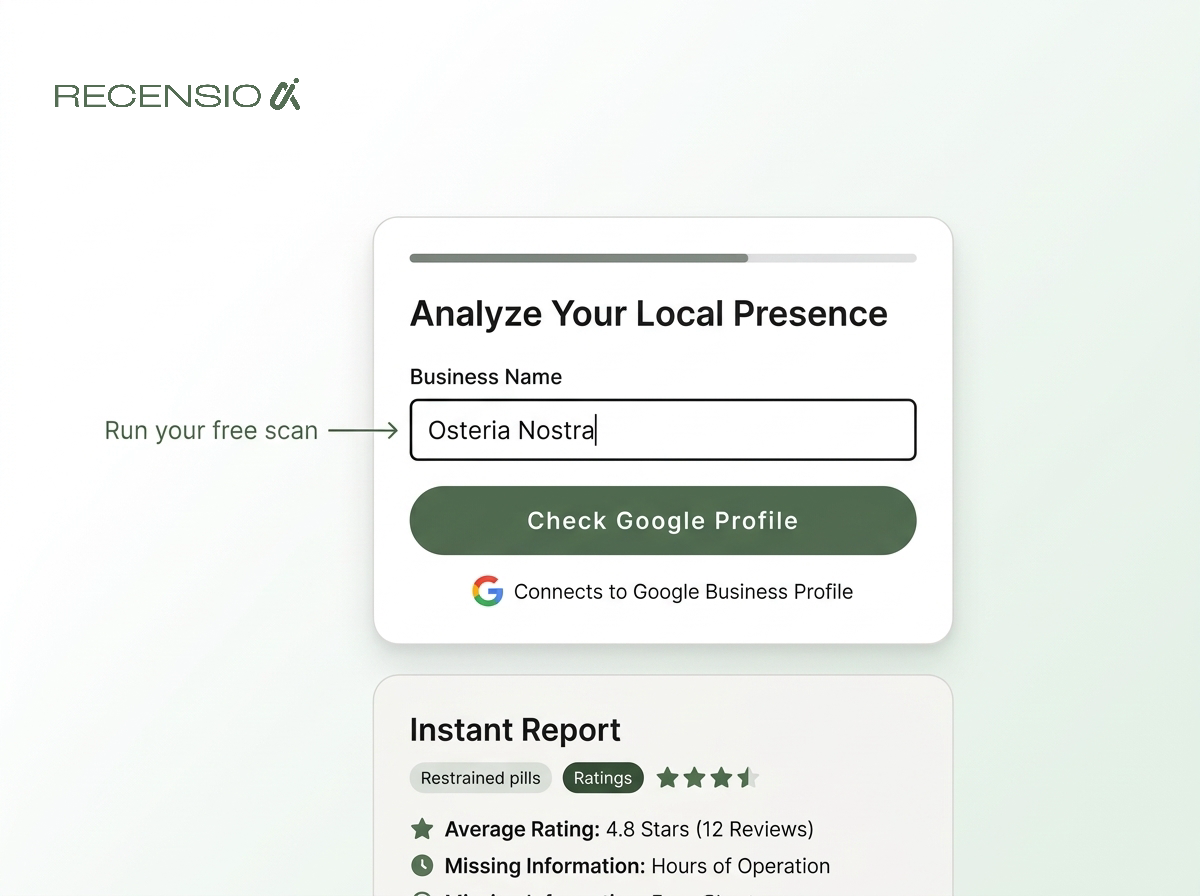1200x896 pixels.
Task: Click Missing Information: Hours of Operation text
Action: point(637,866)
